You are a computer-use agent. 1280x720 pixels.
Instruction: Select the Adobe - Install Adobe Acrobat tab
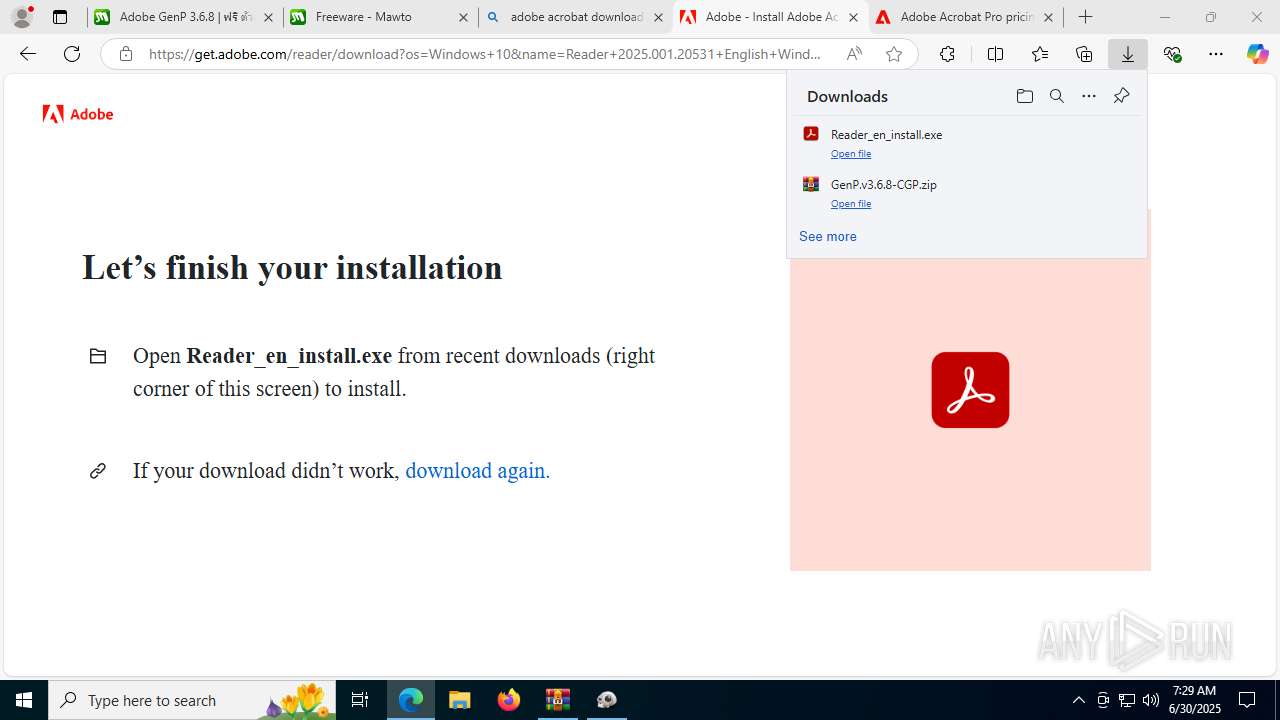[x=770, y=17]
